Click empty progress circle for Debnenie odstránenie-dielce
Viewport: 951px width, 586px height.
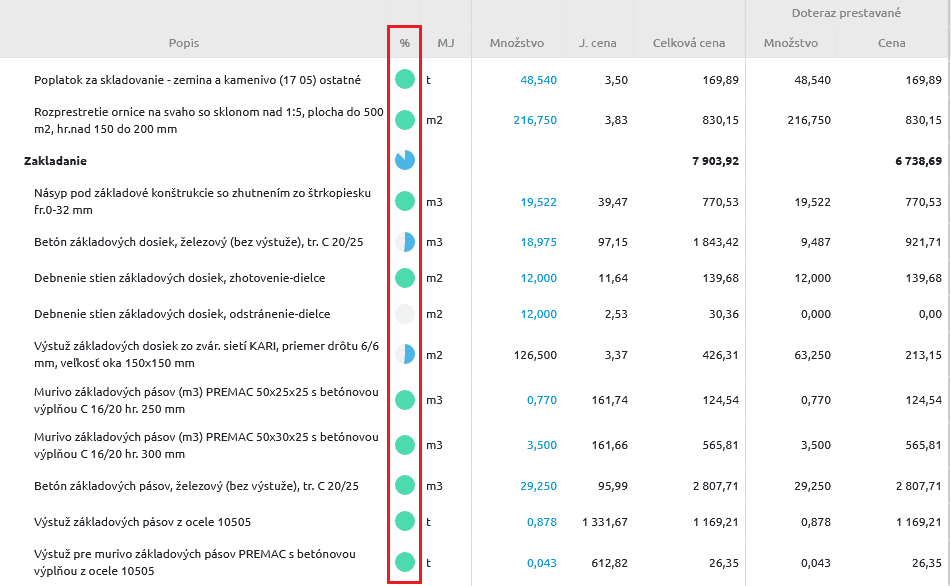(404, 314)
